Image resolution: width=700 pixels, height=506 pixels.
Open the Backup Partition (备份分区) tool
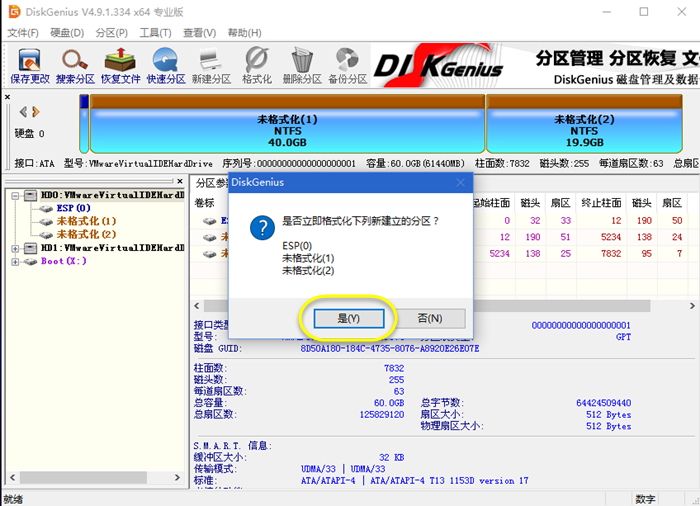point(348,66)
